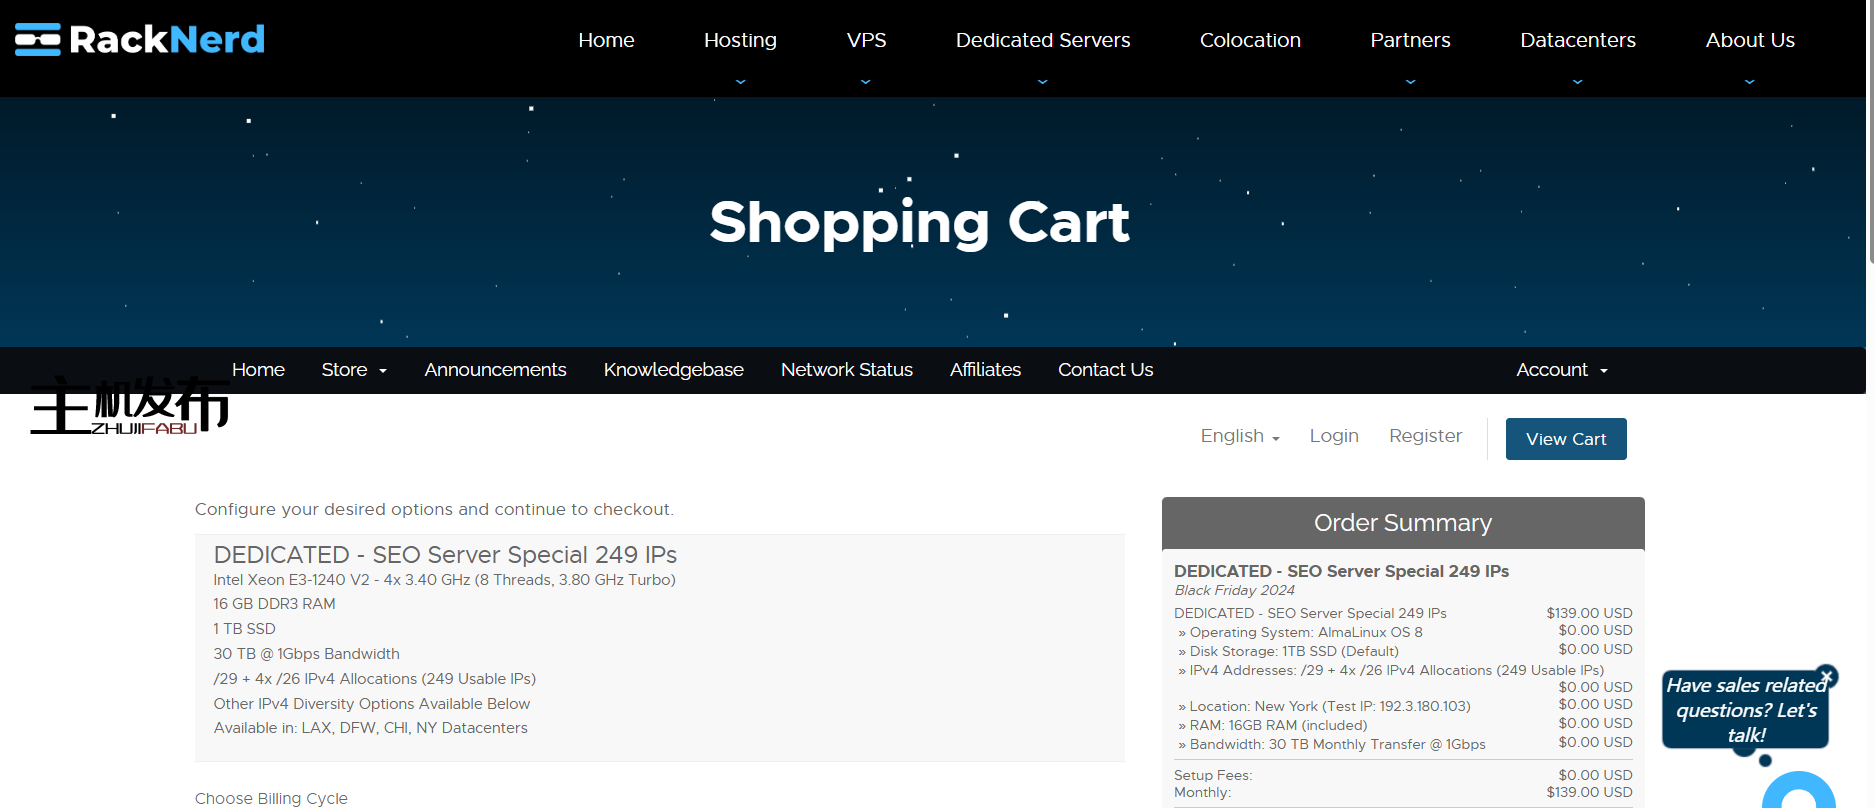The width and height of the screenshot is (1874, 808).
Task: Open Dedicated Servers menu item
Action: tap(1043, 40)
